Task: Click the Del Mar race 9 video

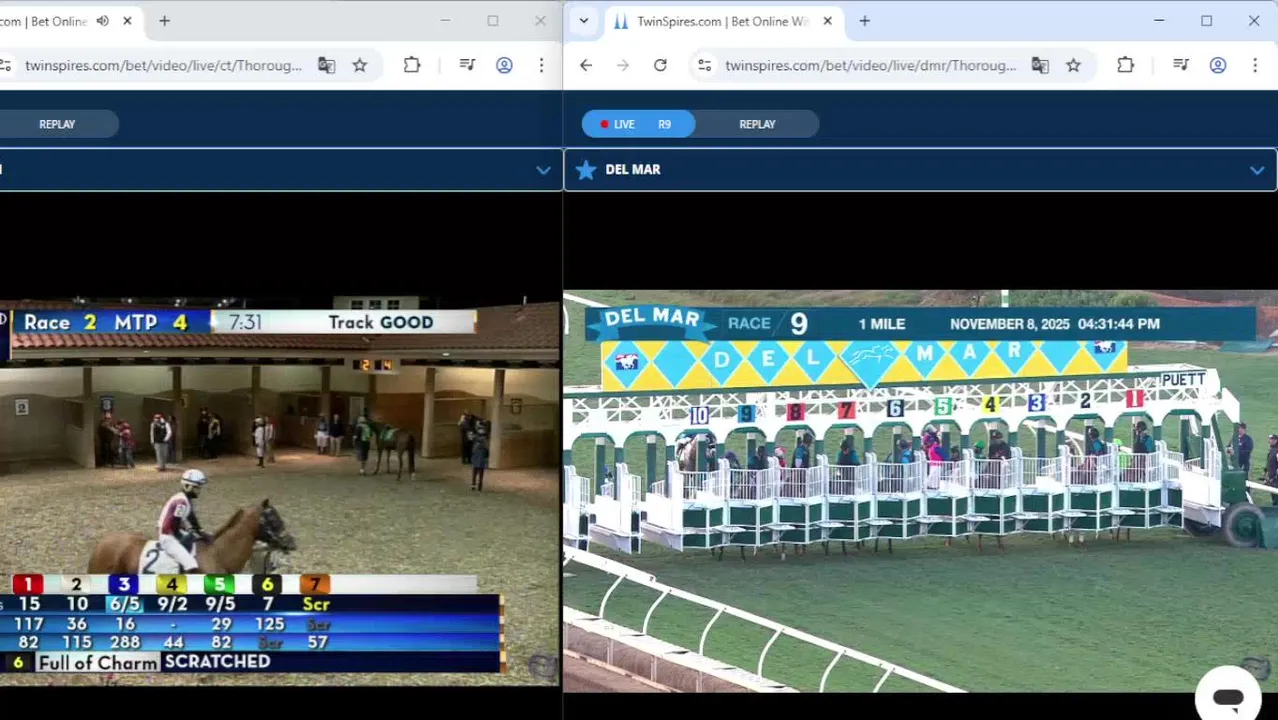Action: tap(920, 491)
